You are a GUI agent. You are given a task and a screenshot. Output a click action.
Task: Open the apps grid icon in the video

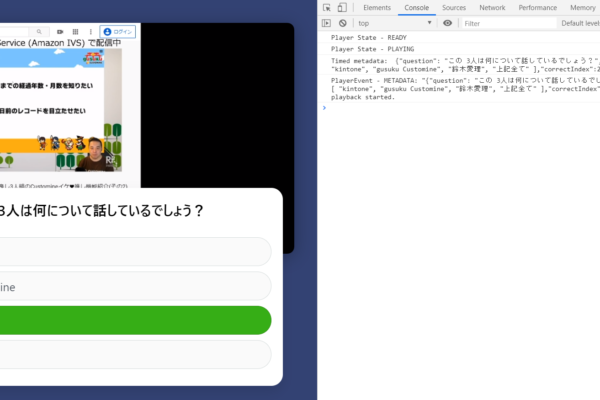pyautogui.click(x=76, y=32)
